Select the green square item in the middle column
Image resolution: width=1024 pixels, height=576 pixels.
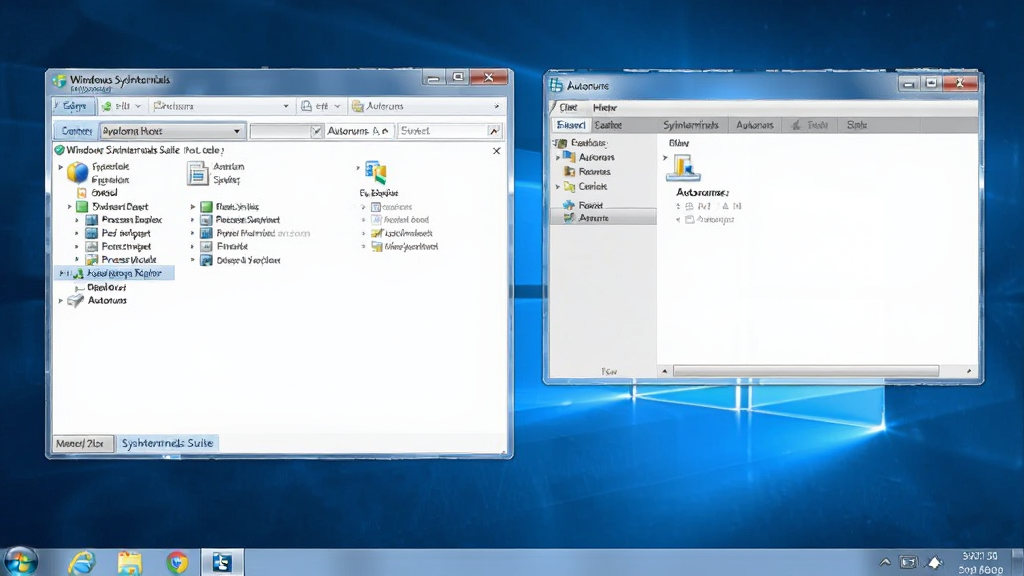tap(230, 206)
